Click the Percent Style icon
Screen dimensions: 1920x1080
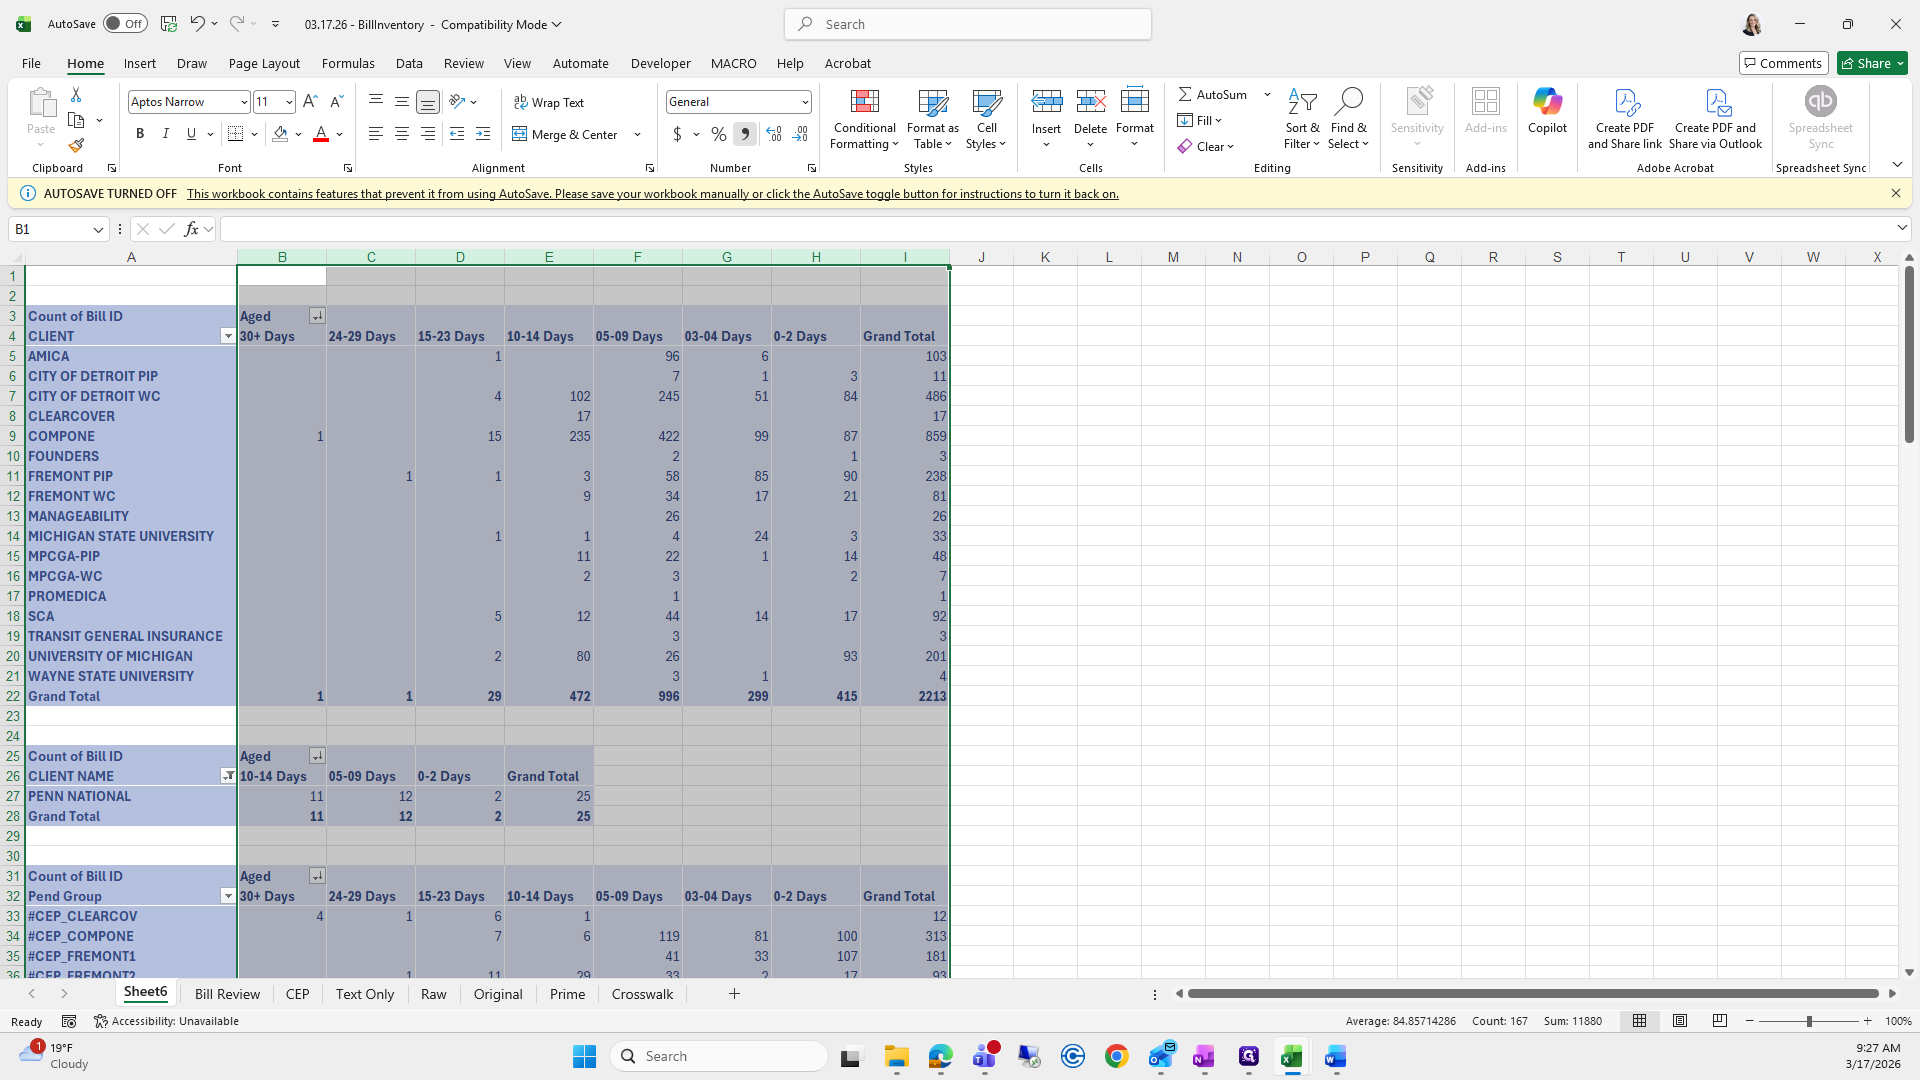[x=718, y=134]
